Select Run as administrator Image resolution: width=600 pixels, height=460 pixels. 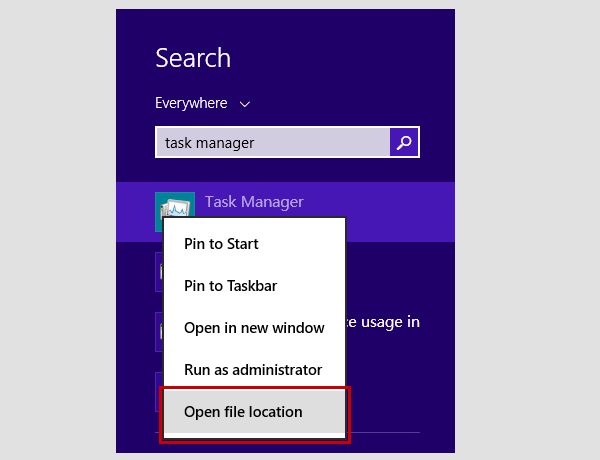(254, 370)
